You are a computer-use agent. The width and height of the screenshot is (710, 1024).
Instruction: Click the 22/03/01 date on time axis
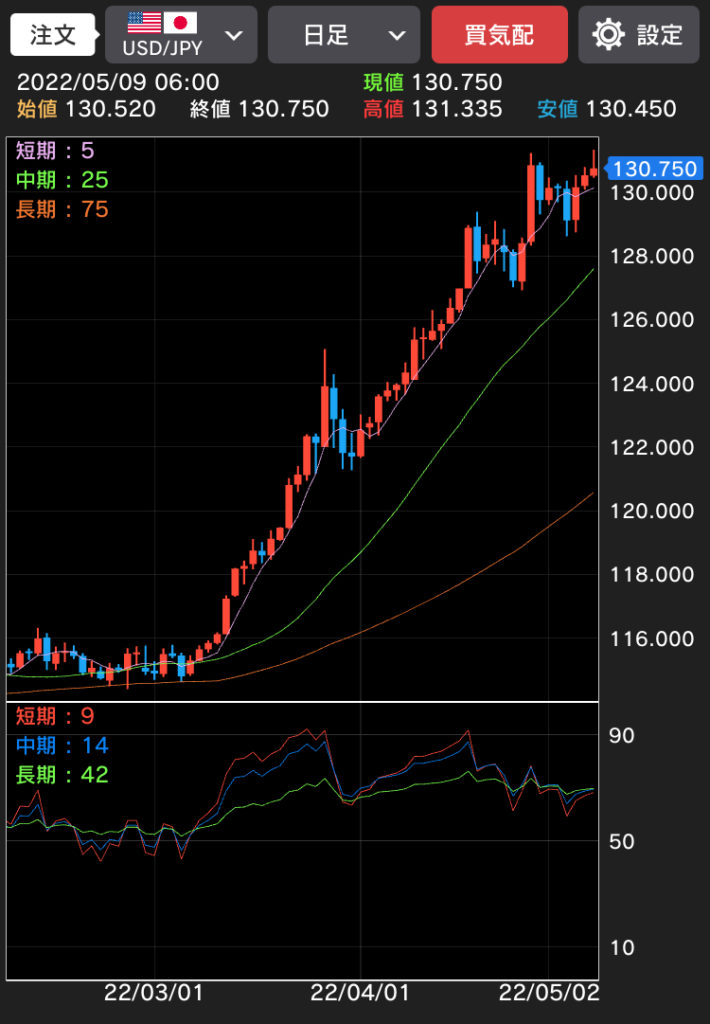pos(154,993)
